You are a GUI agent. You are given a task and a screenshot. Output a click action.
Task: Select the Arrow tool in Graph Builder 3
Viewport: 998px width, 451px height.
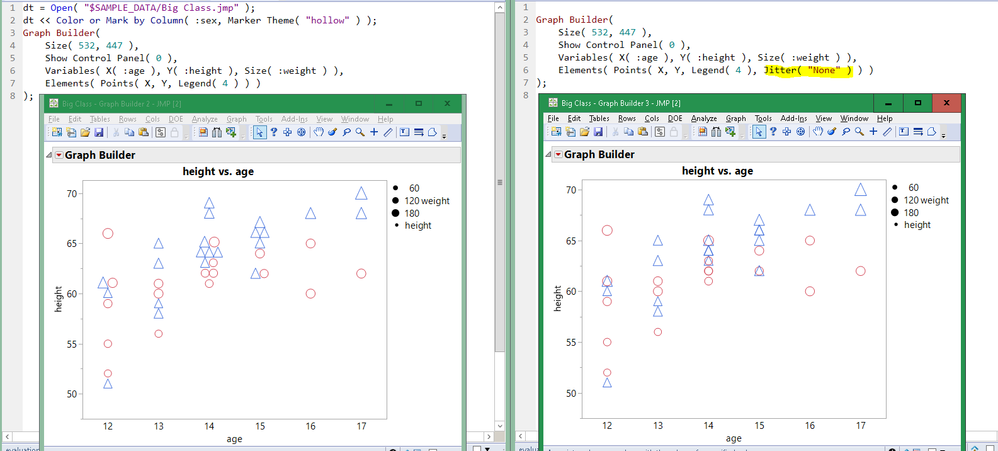point(759,132)
